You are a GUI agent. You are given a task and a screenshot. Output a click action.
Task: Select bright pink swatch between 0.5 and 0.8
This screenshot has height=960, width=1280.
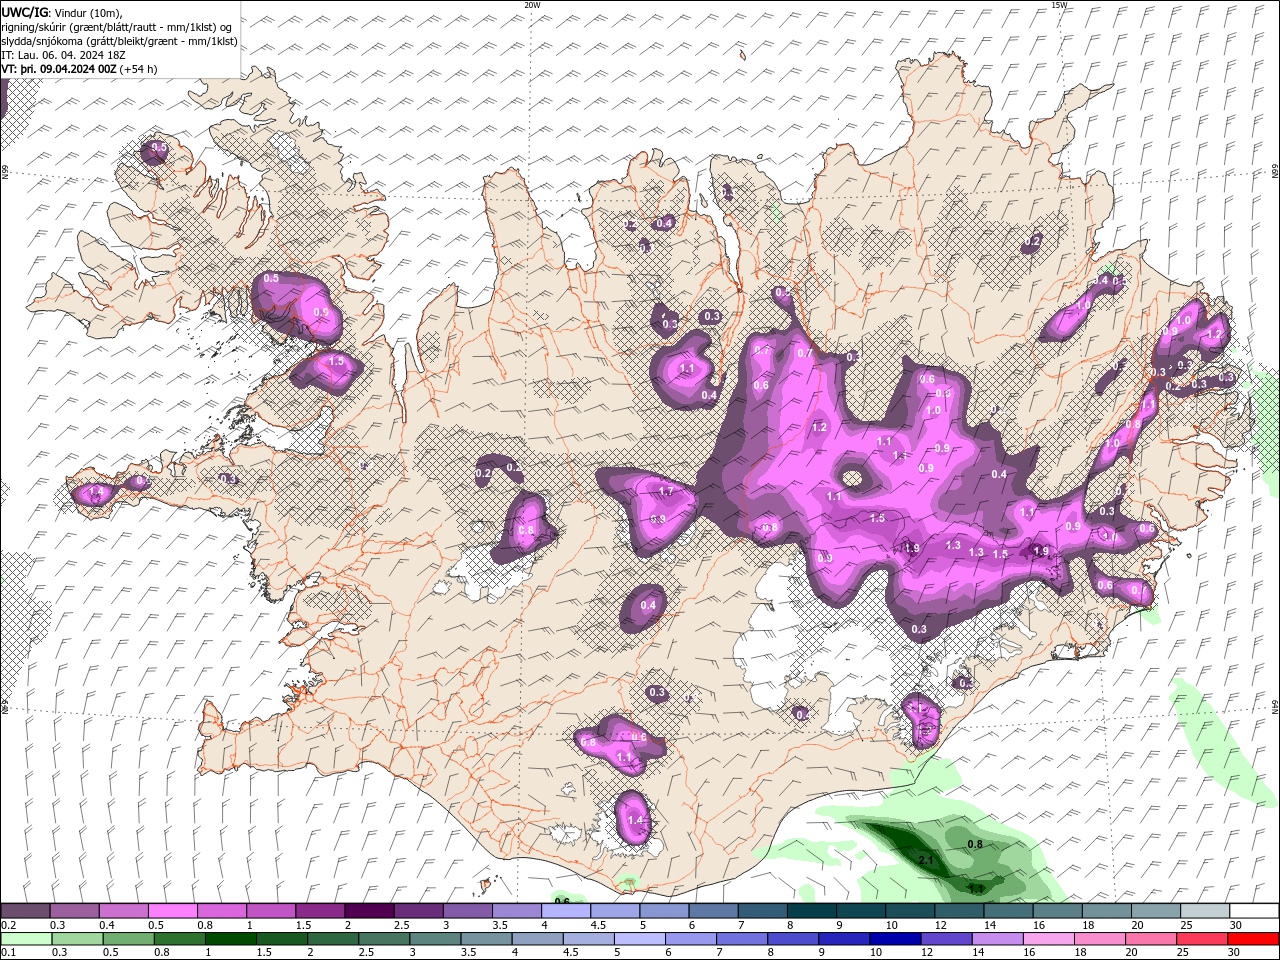[174, 911]
